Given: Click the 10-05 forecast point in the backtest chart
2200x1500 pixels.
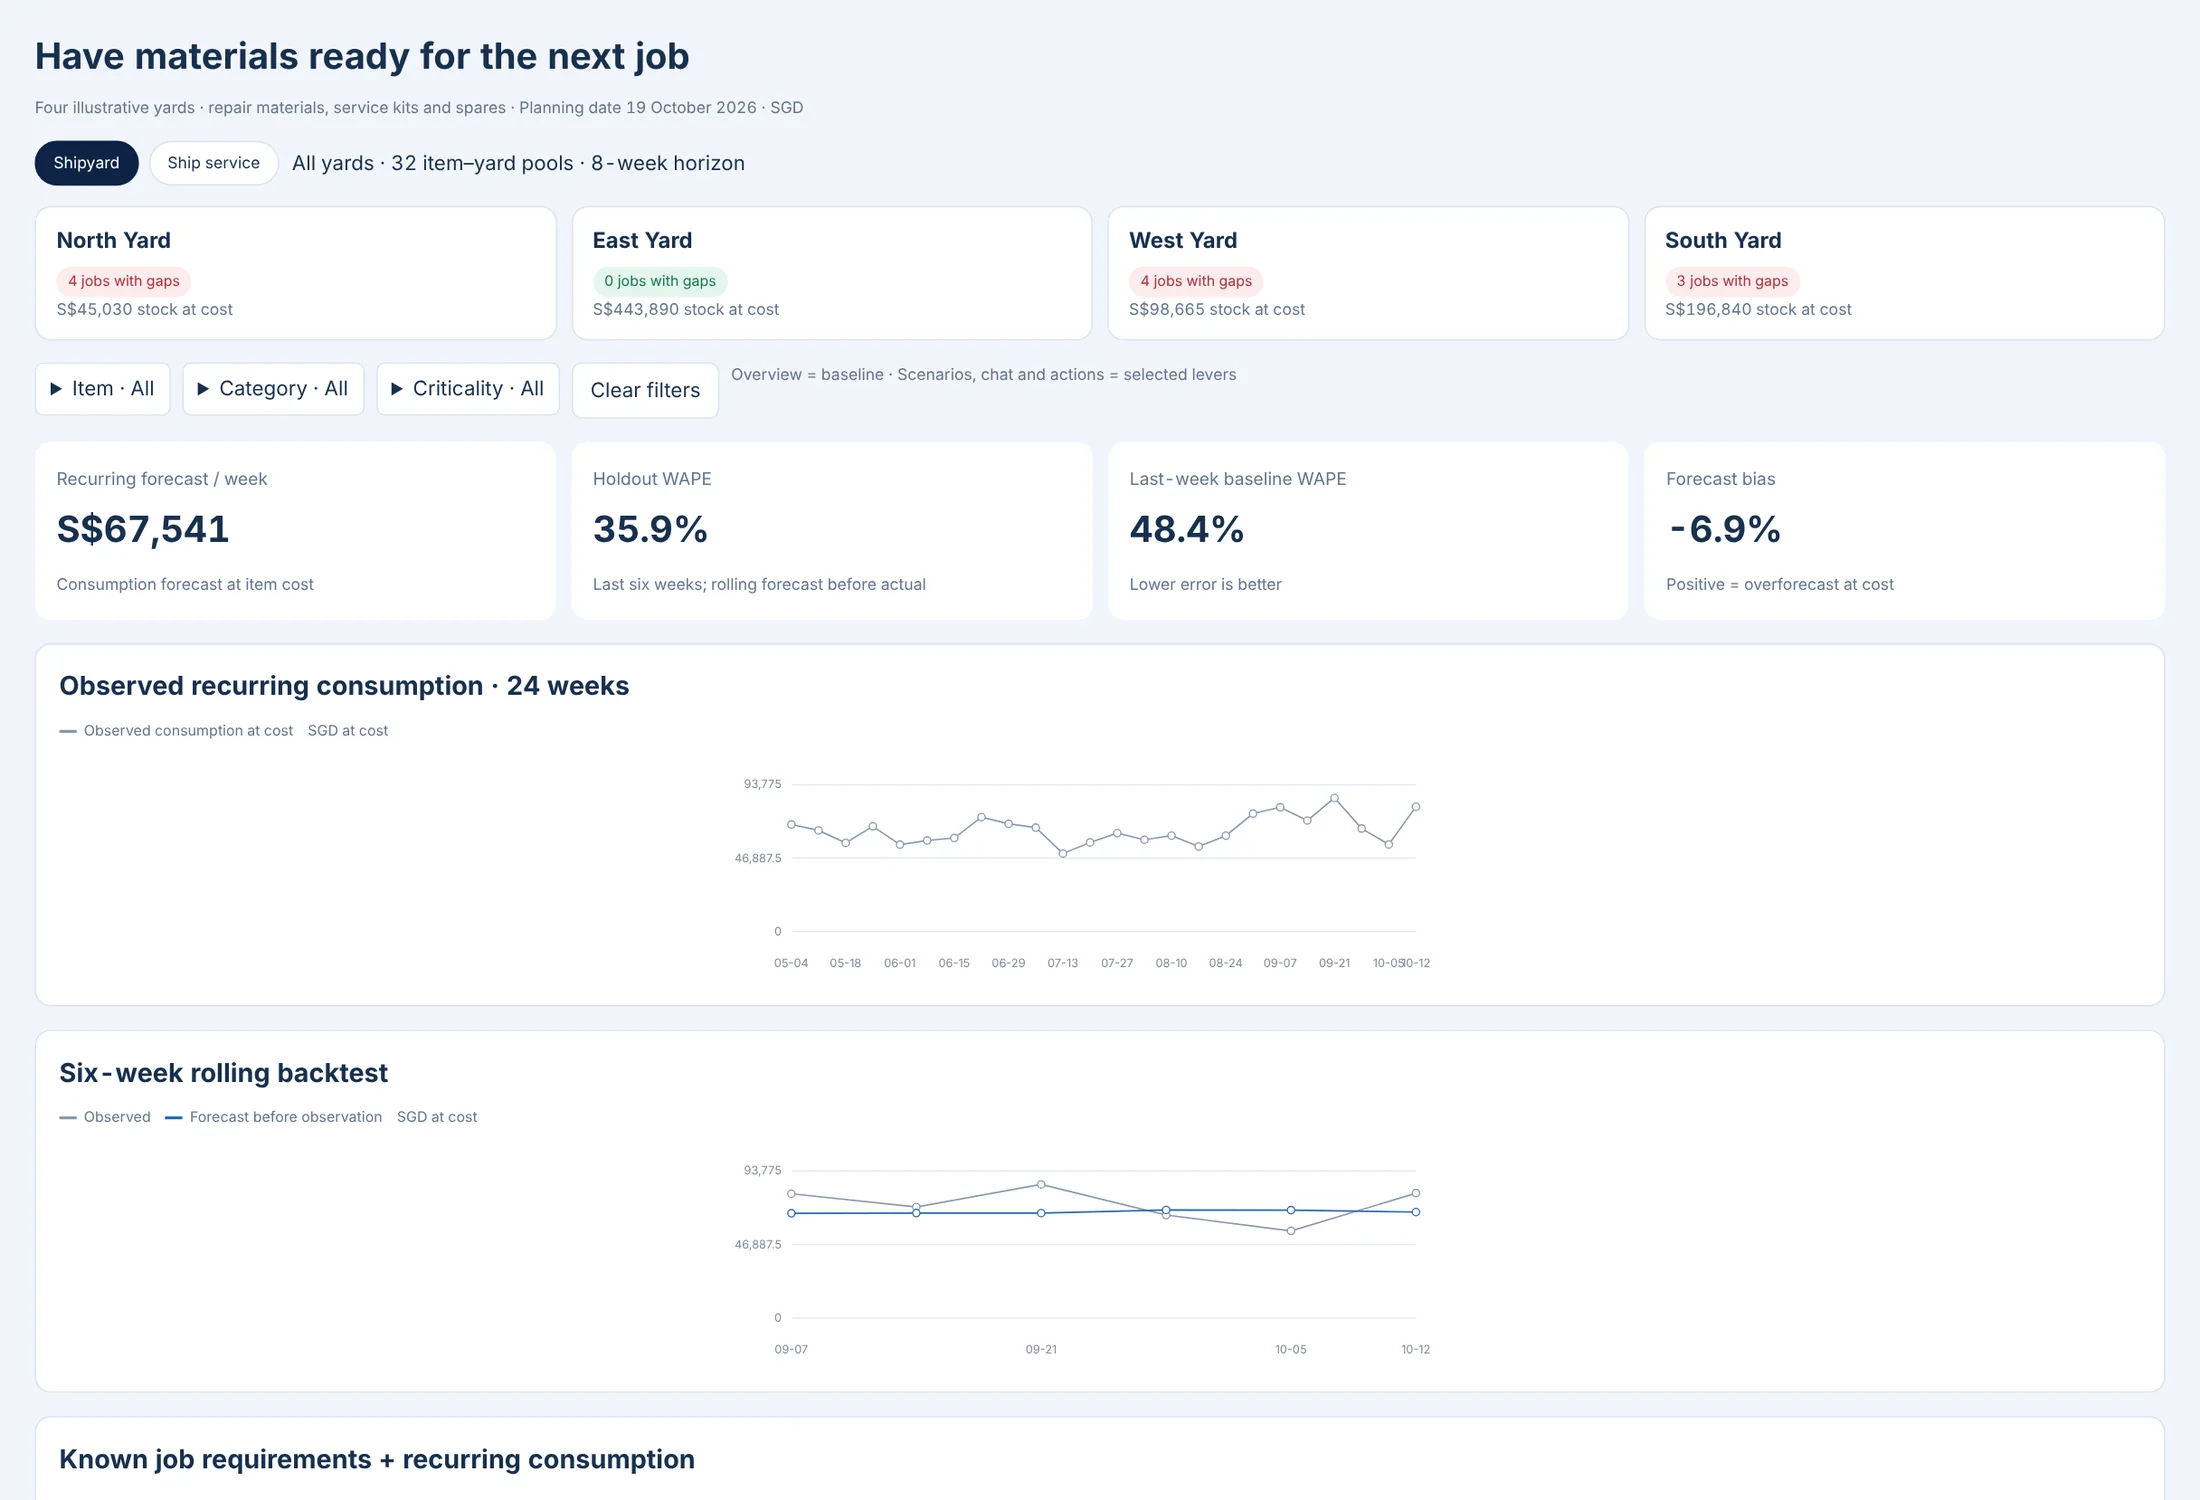Looking at the screenshot, I should pyautogui.click(x=1291, y=1210).
